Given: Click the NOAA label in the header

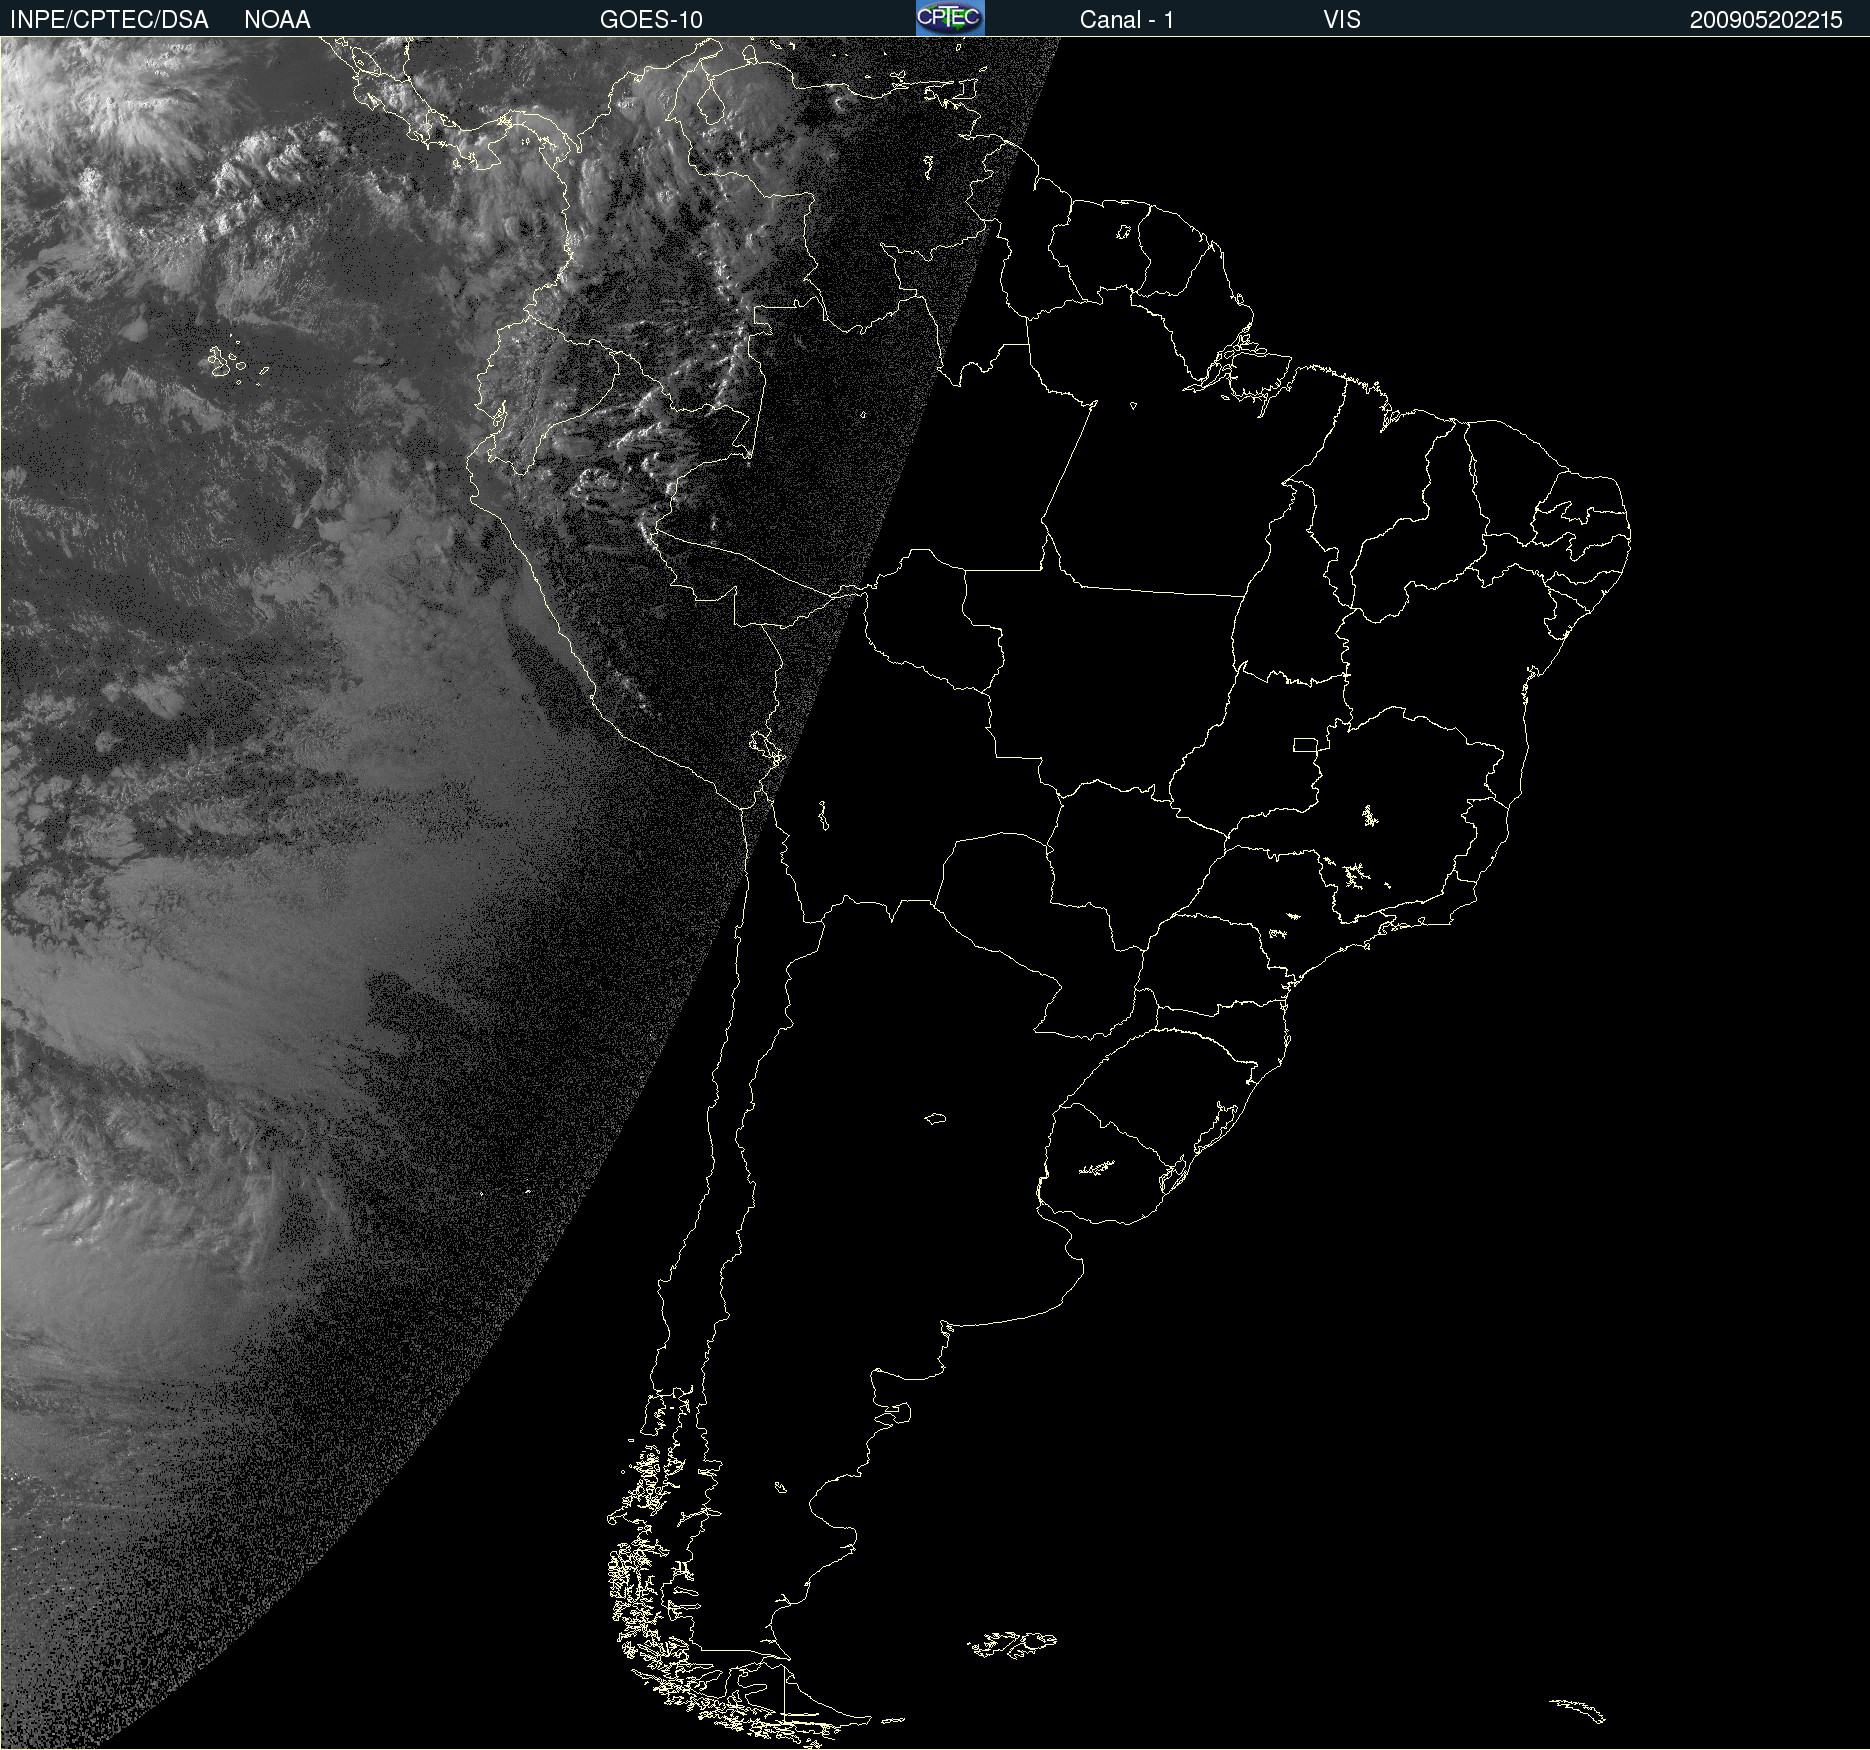Looking at the screenshot, I should (x=277, y=20).
